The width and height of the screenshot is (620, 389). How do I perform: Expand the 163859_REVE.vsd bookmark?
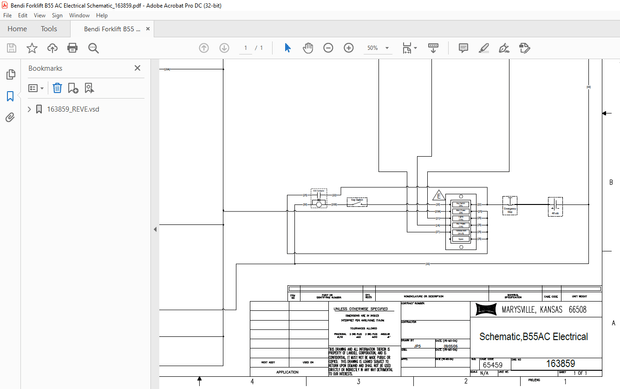[29, 109]
